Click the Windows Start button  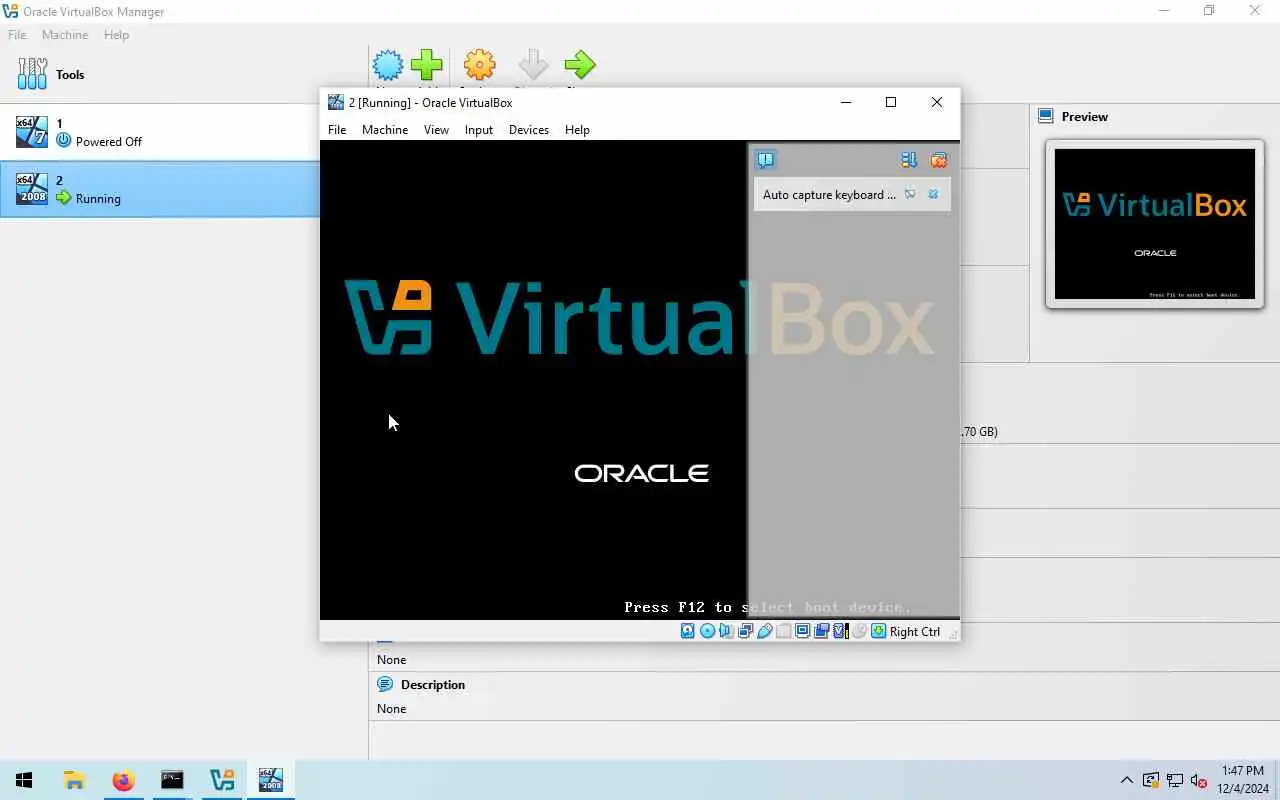[24, 780]
